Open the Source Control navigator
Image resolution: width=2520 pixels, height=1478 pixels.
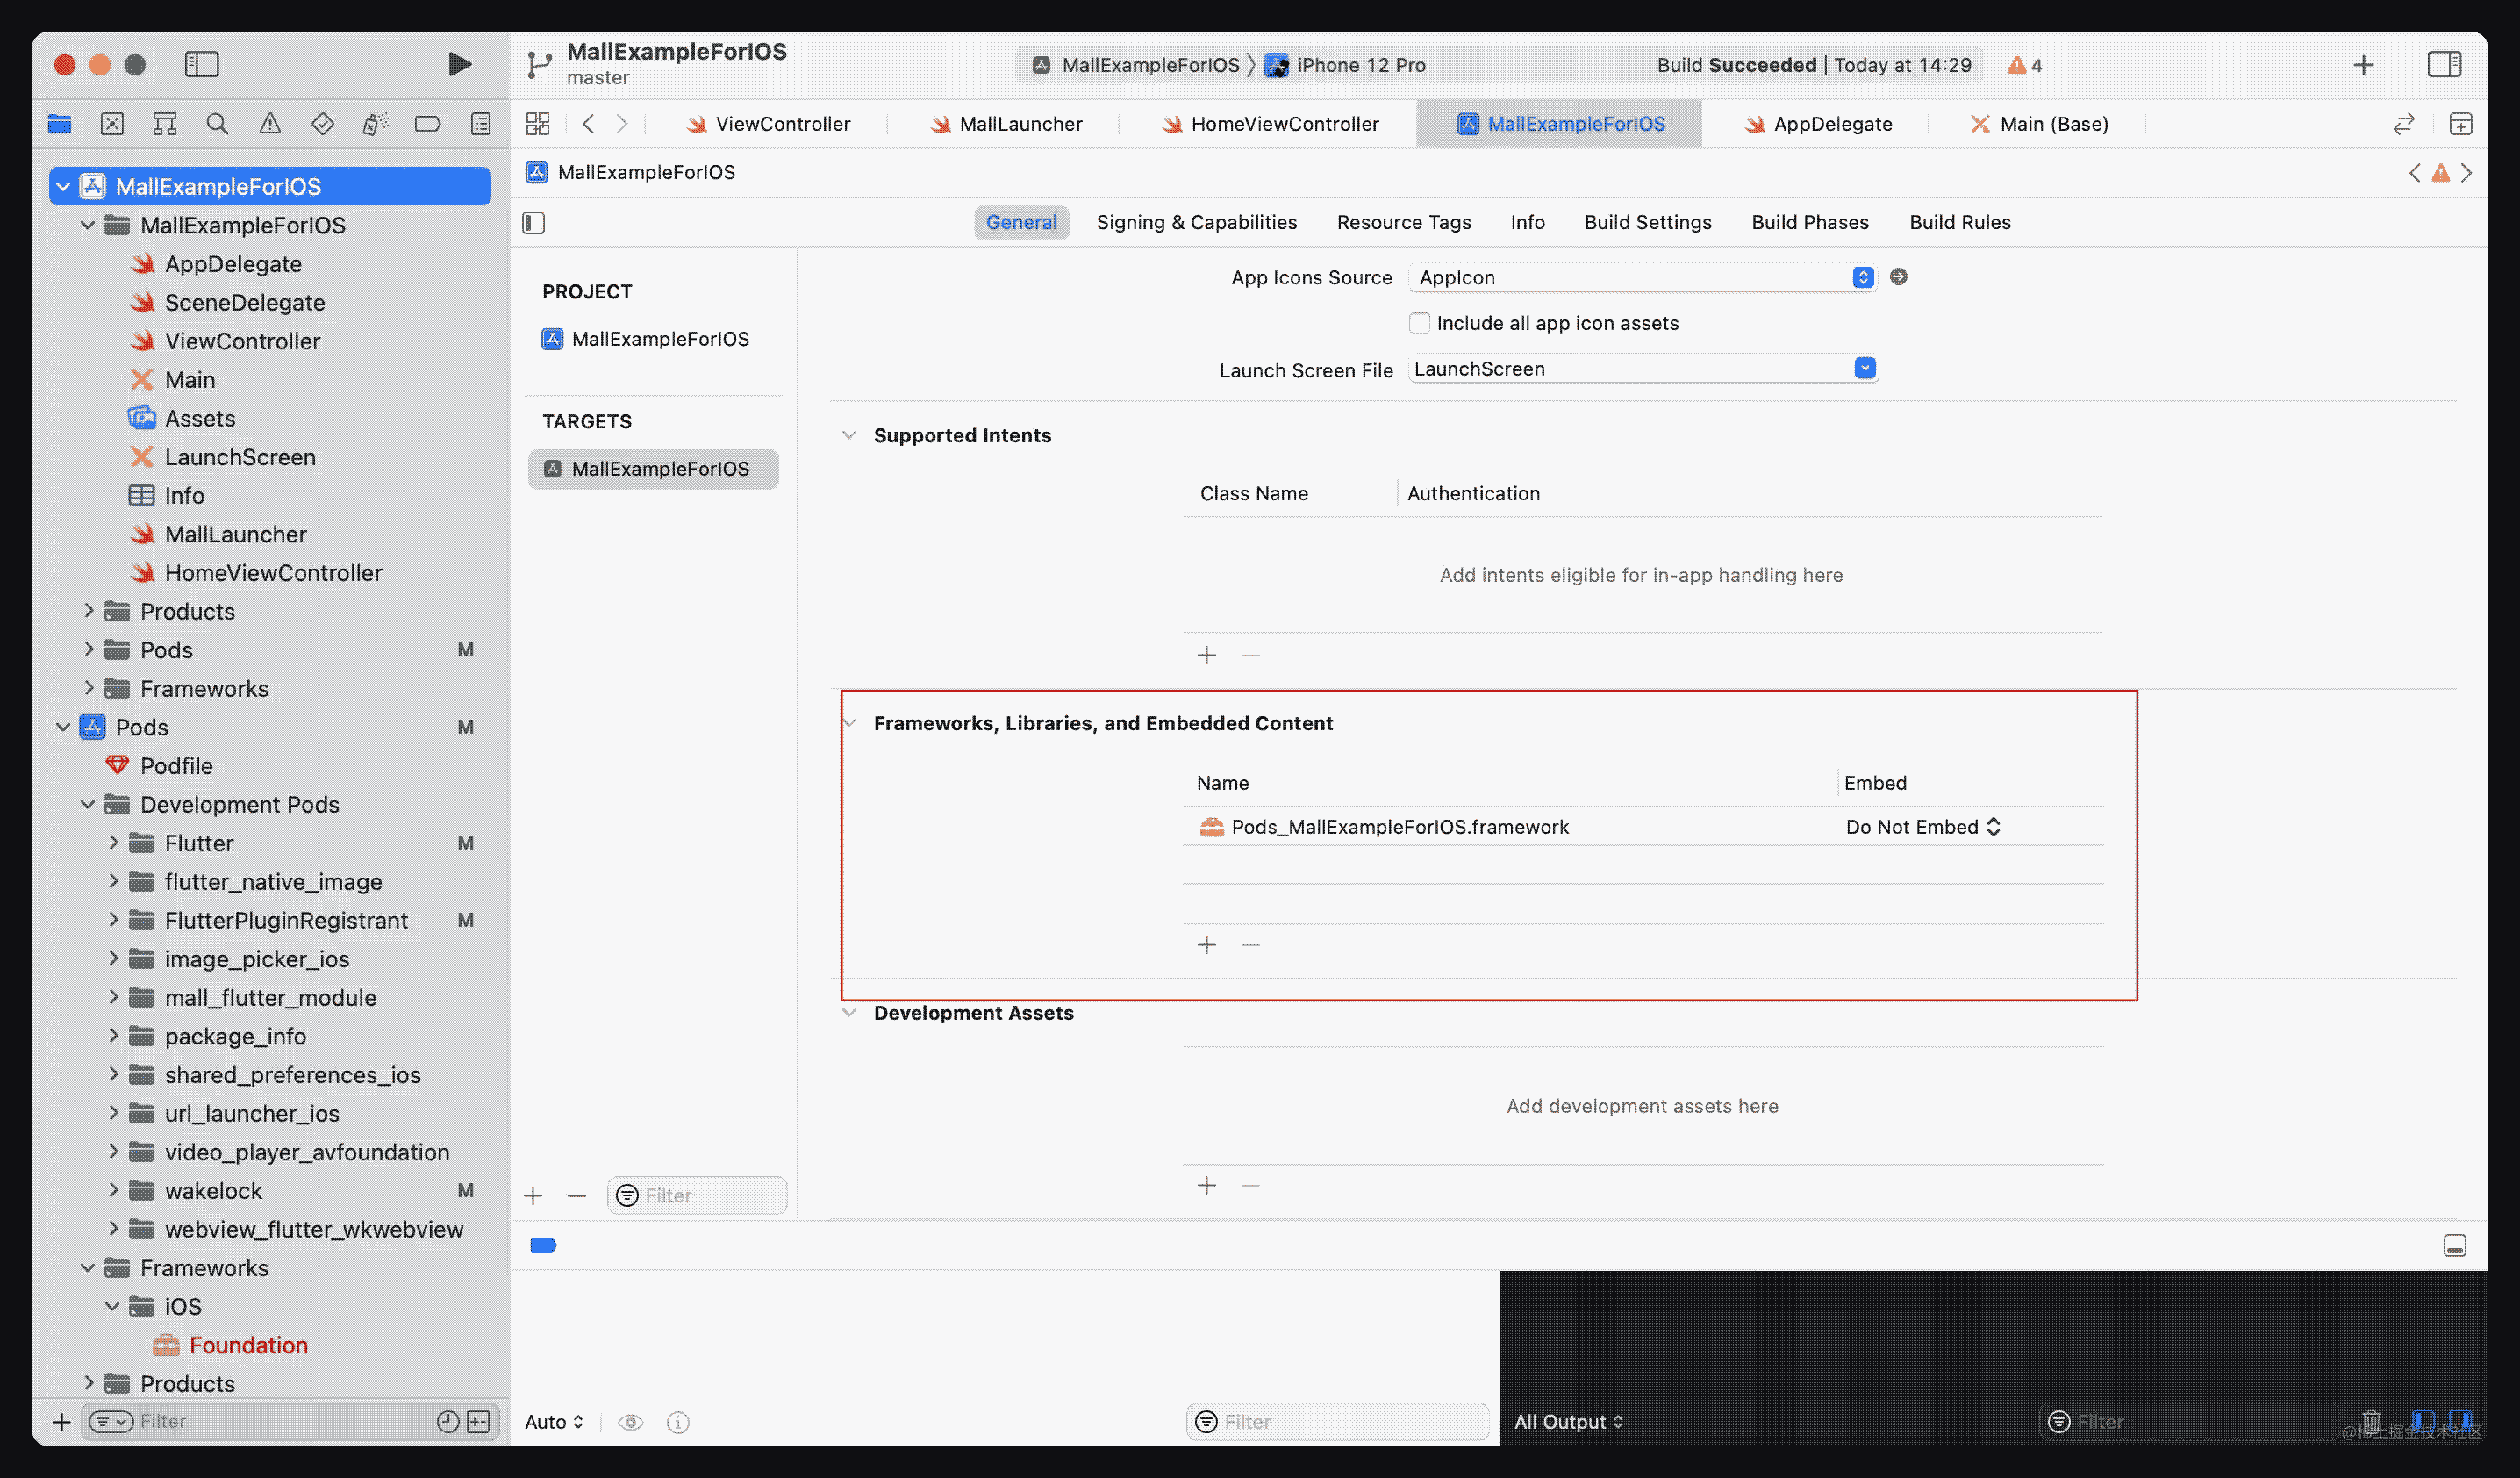tap(112, 124)
